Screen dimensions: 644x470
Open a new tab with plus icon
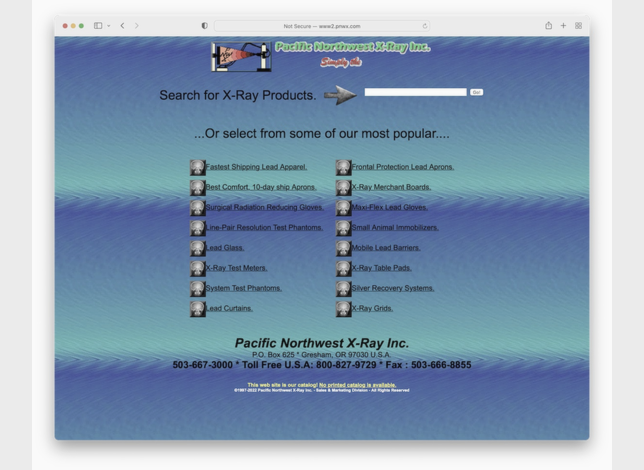(563, 26)
